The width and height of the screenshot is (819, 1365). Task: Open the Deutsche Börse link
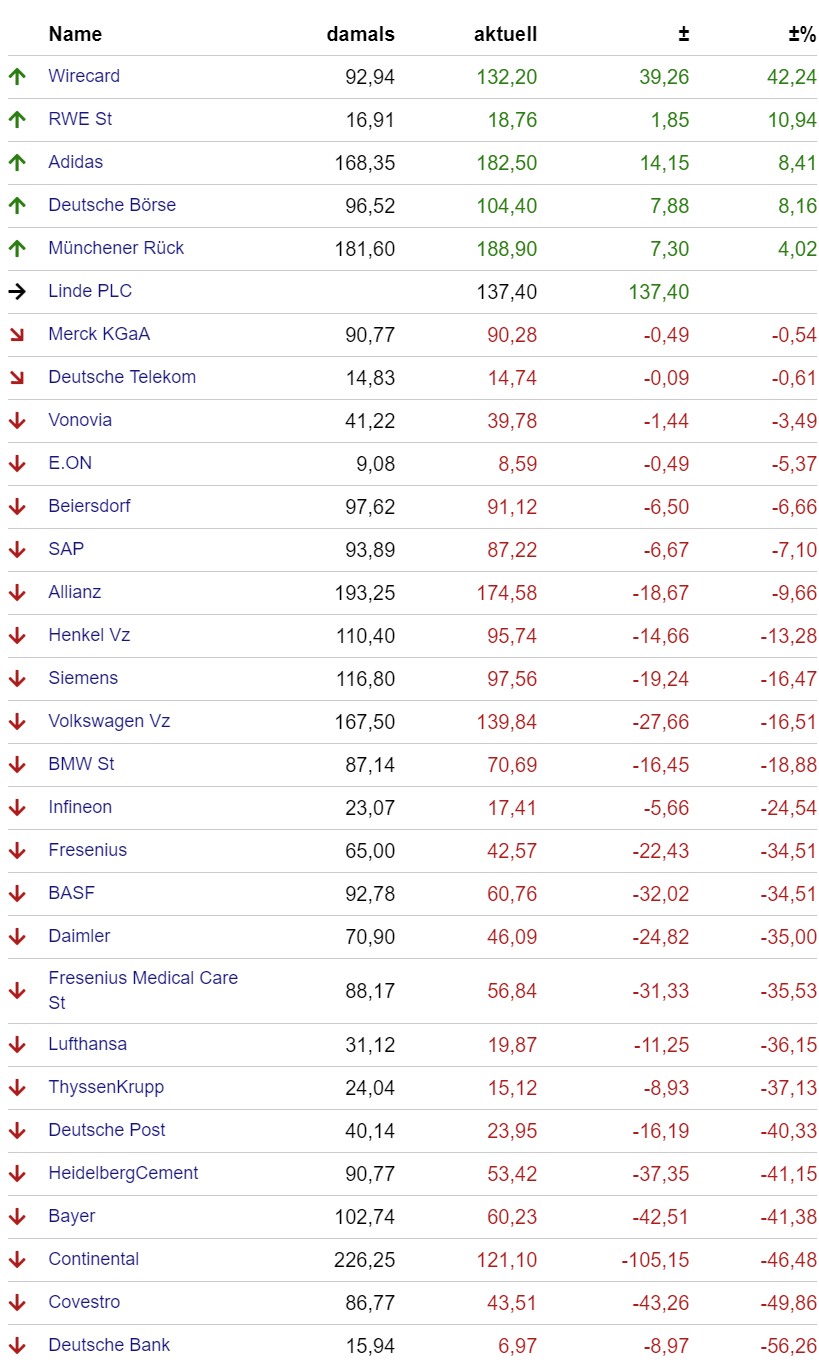tap(112, 205)
